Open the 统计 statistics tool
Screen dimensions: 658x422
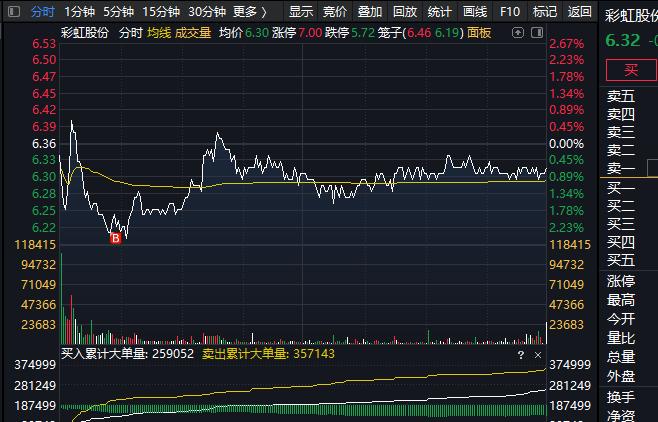440,12
